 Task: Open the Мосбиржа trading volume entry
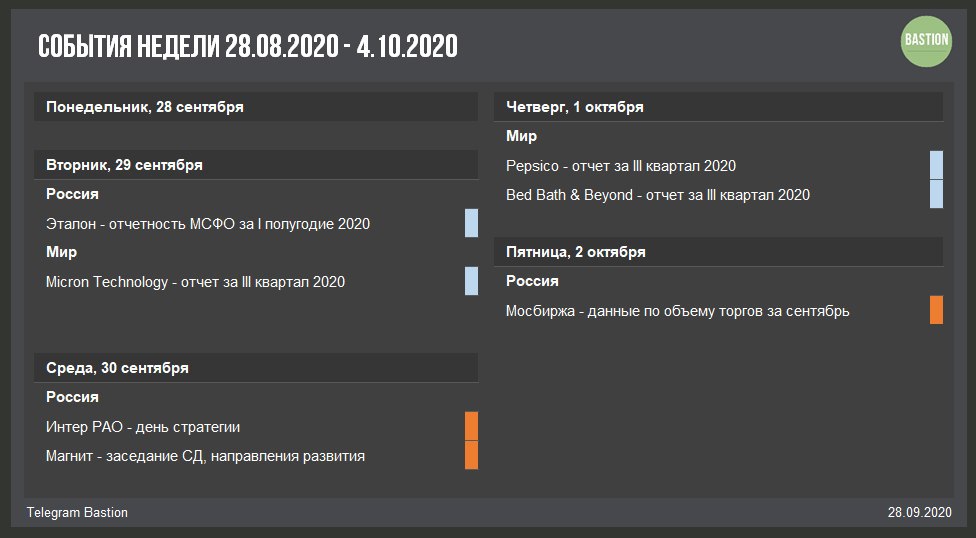coord(677,311)
